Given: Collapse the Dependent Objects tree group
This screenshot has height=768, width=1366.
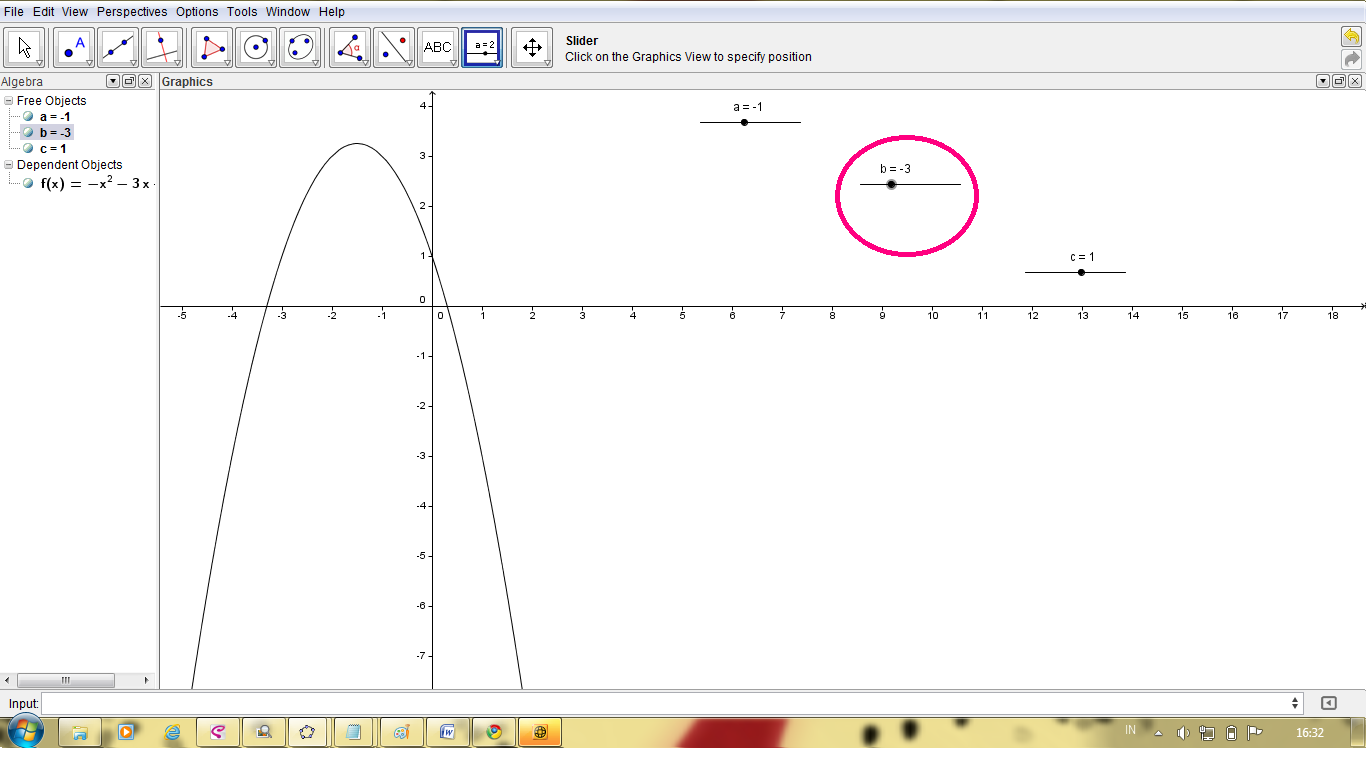Looking at the screenshot, I should (x=9, y=164).
